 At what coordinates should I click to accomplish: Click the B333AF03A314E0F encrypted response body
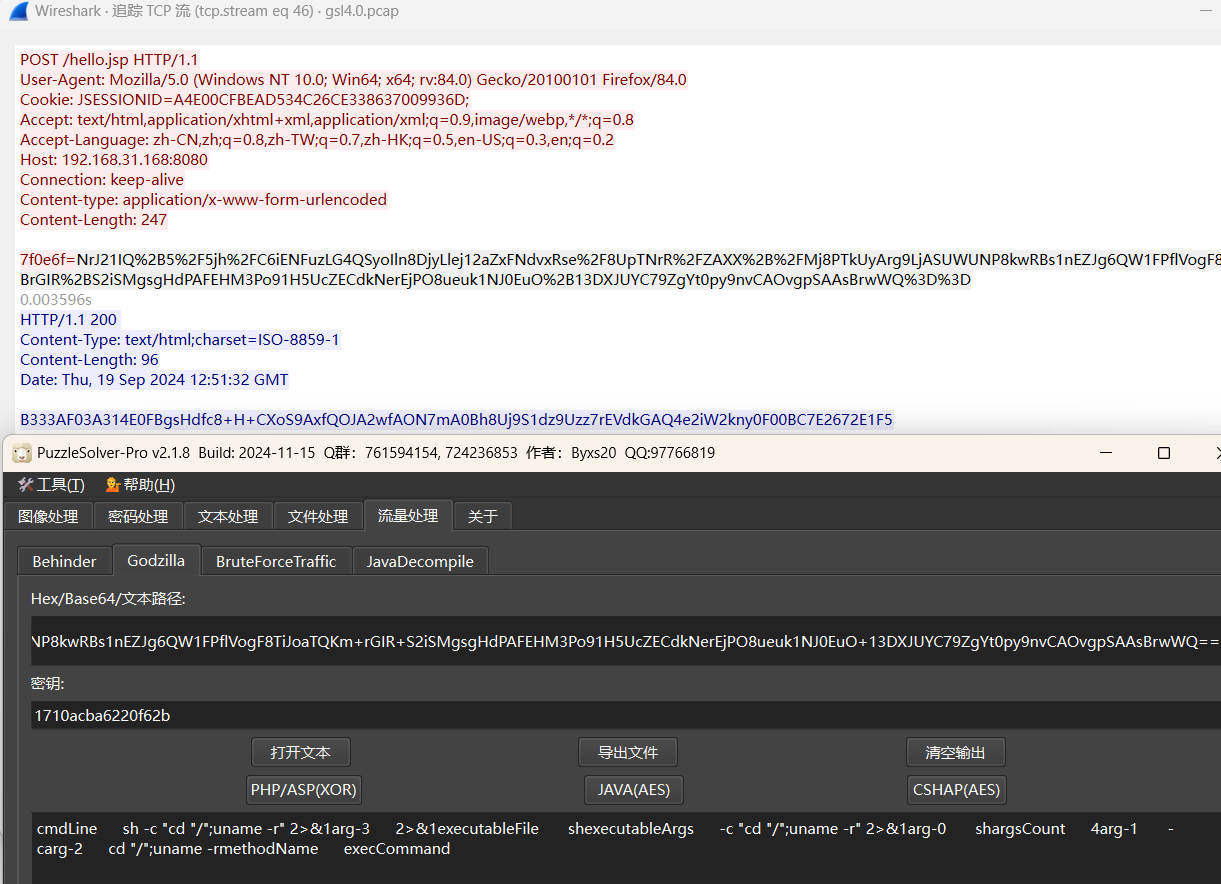click(456, 420)
